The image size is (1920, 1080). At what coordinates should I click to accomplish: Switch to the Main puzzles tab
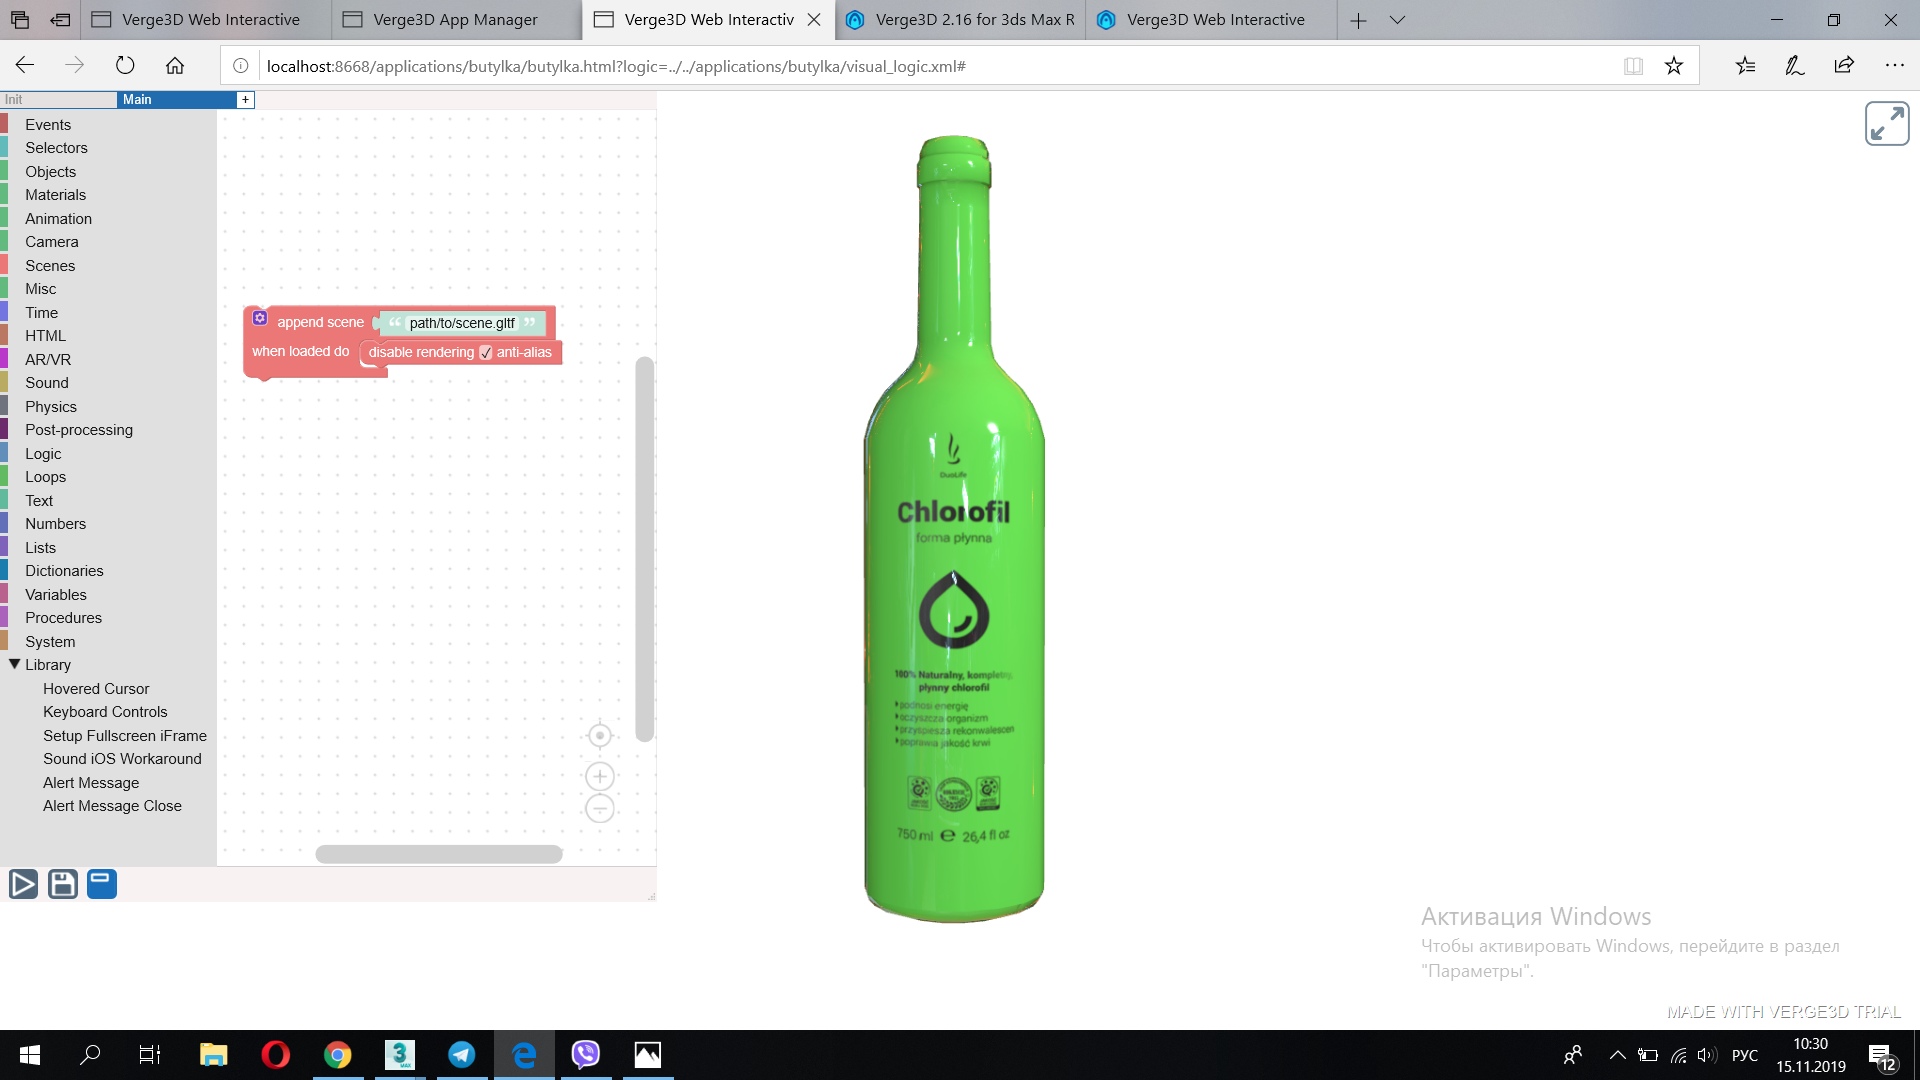[x=176, y=99]
